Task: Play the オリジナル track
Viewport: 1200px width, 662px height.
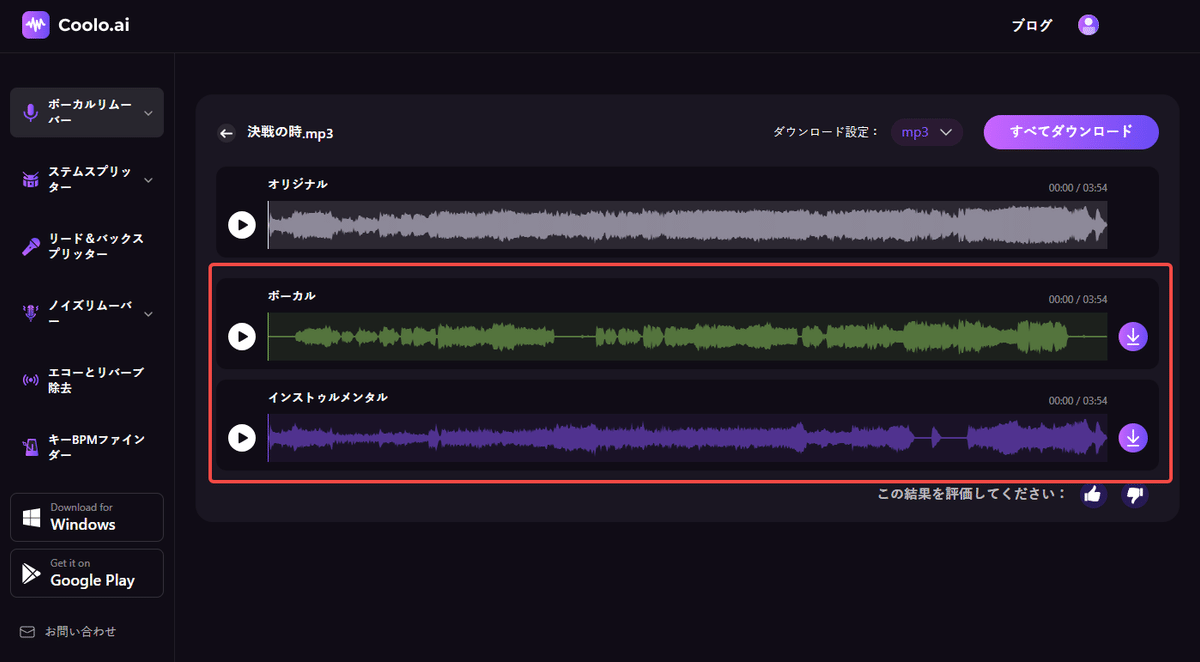Action: (x=242, y=225)
